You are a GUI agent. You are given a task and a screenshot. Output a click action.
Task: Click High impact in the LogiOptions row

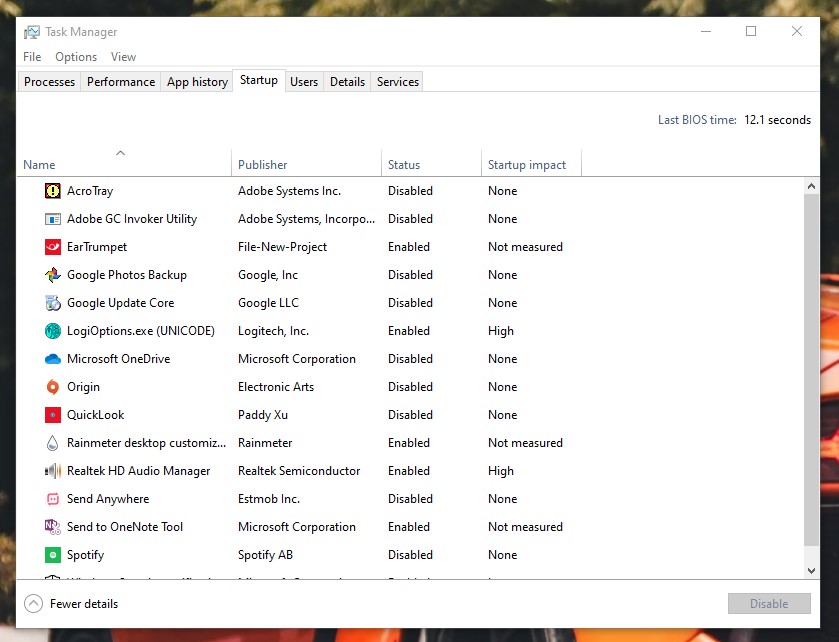pos(501,331)
